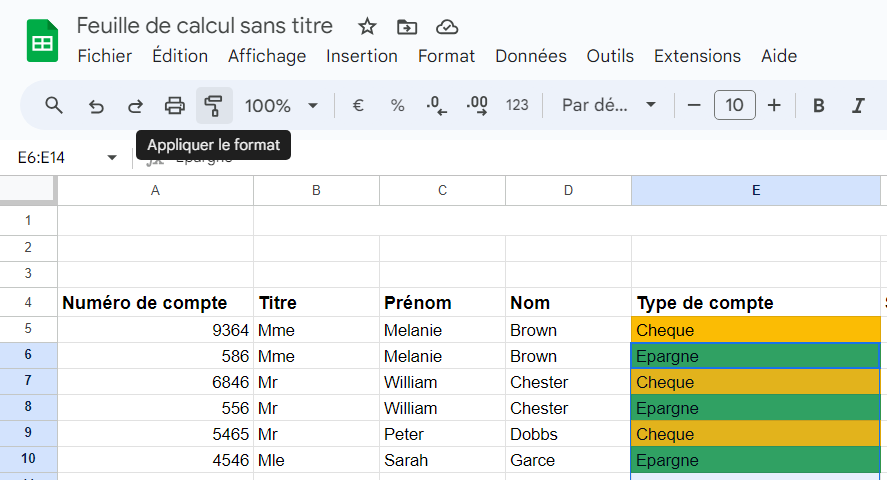Format as euro currency
The height and width of the screenshot is (480, 887).
point(358,106)
